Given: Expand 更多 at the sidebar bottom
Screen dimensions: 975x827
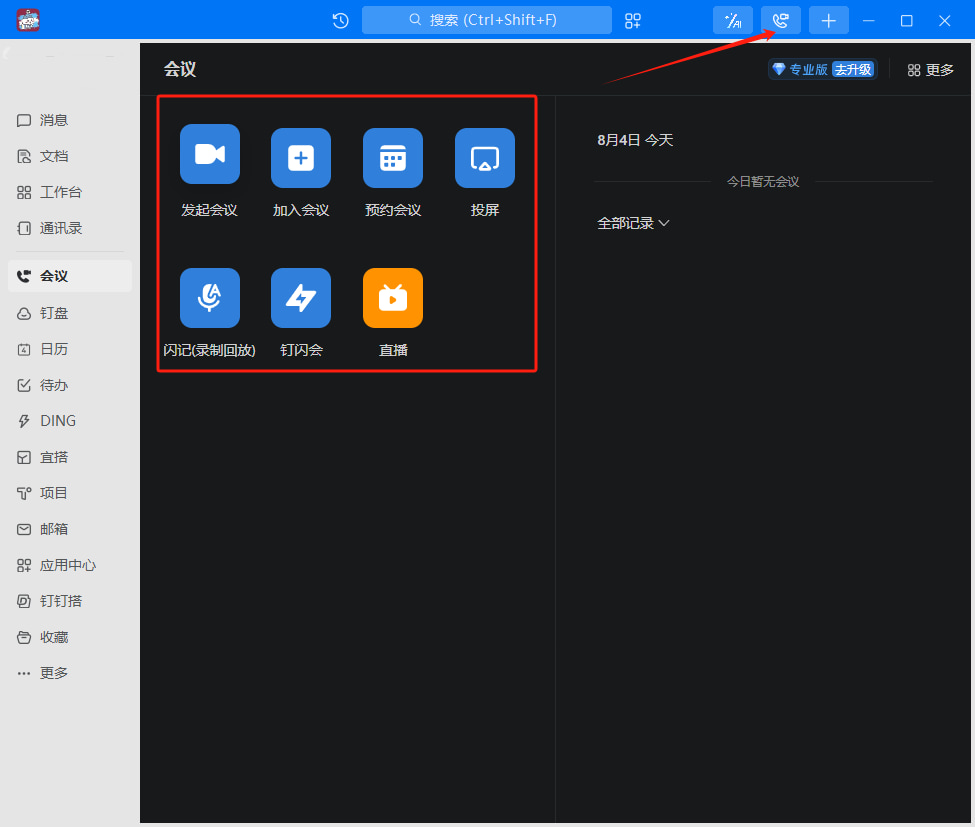Looking at the screenshot, I should click(44, 673).
